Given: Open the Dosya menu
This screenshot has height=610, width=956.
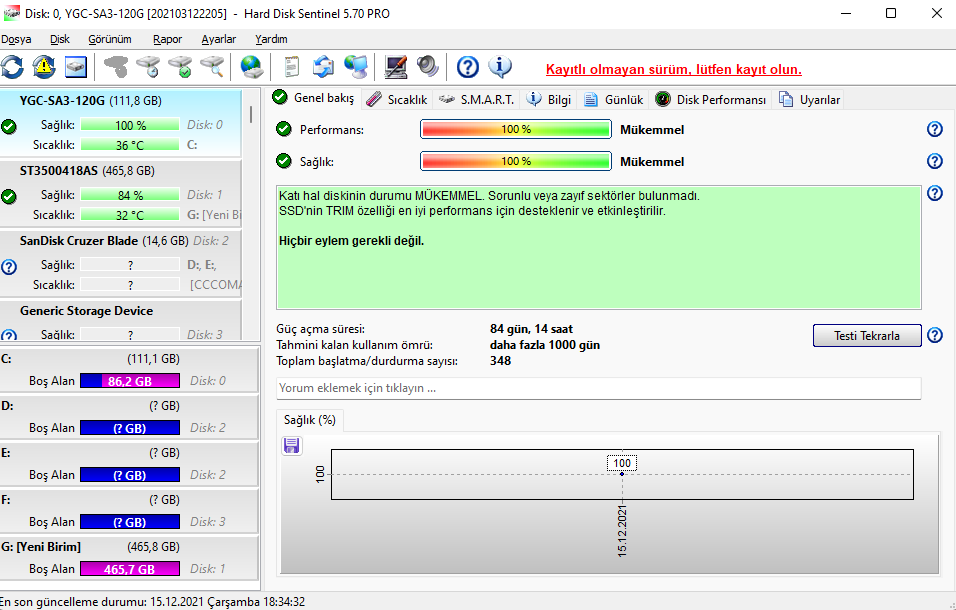Looking at the screenshot, I should point(16,39).
